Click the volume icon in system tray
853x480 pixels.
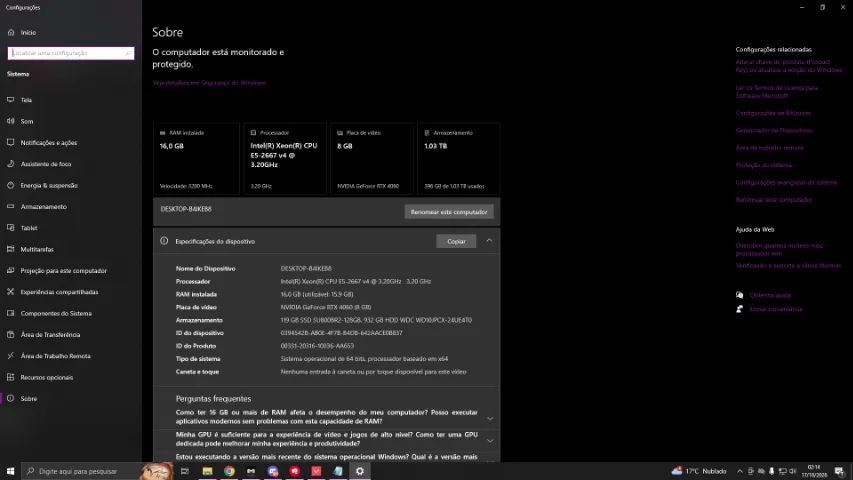[793, 471]
